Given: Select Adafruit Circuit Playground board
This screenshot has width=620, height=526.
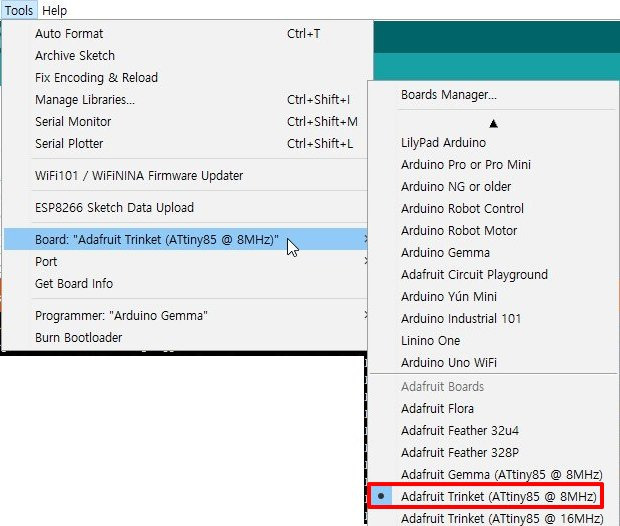Looking at the screenshot, I should (x=493, y=274).
